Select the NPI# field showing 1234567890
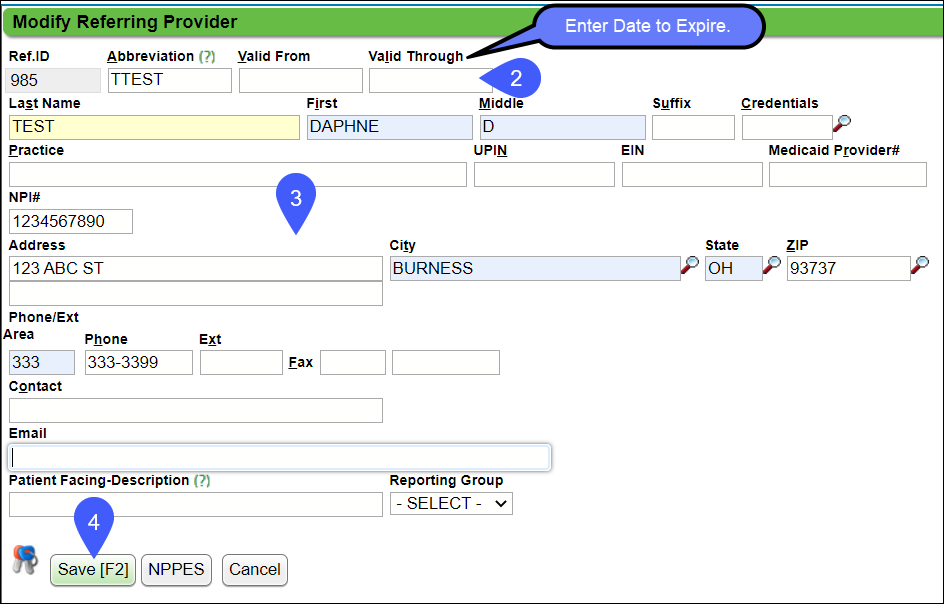The width and height of the screenshot is (944, 604). pyautogui.click(x=70, y=221)
